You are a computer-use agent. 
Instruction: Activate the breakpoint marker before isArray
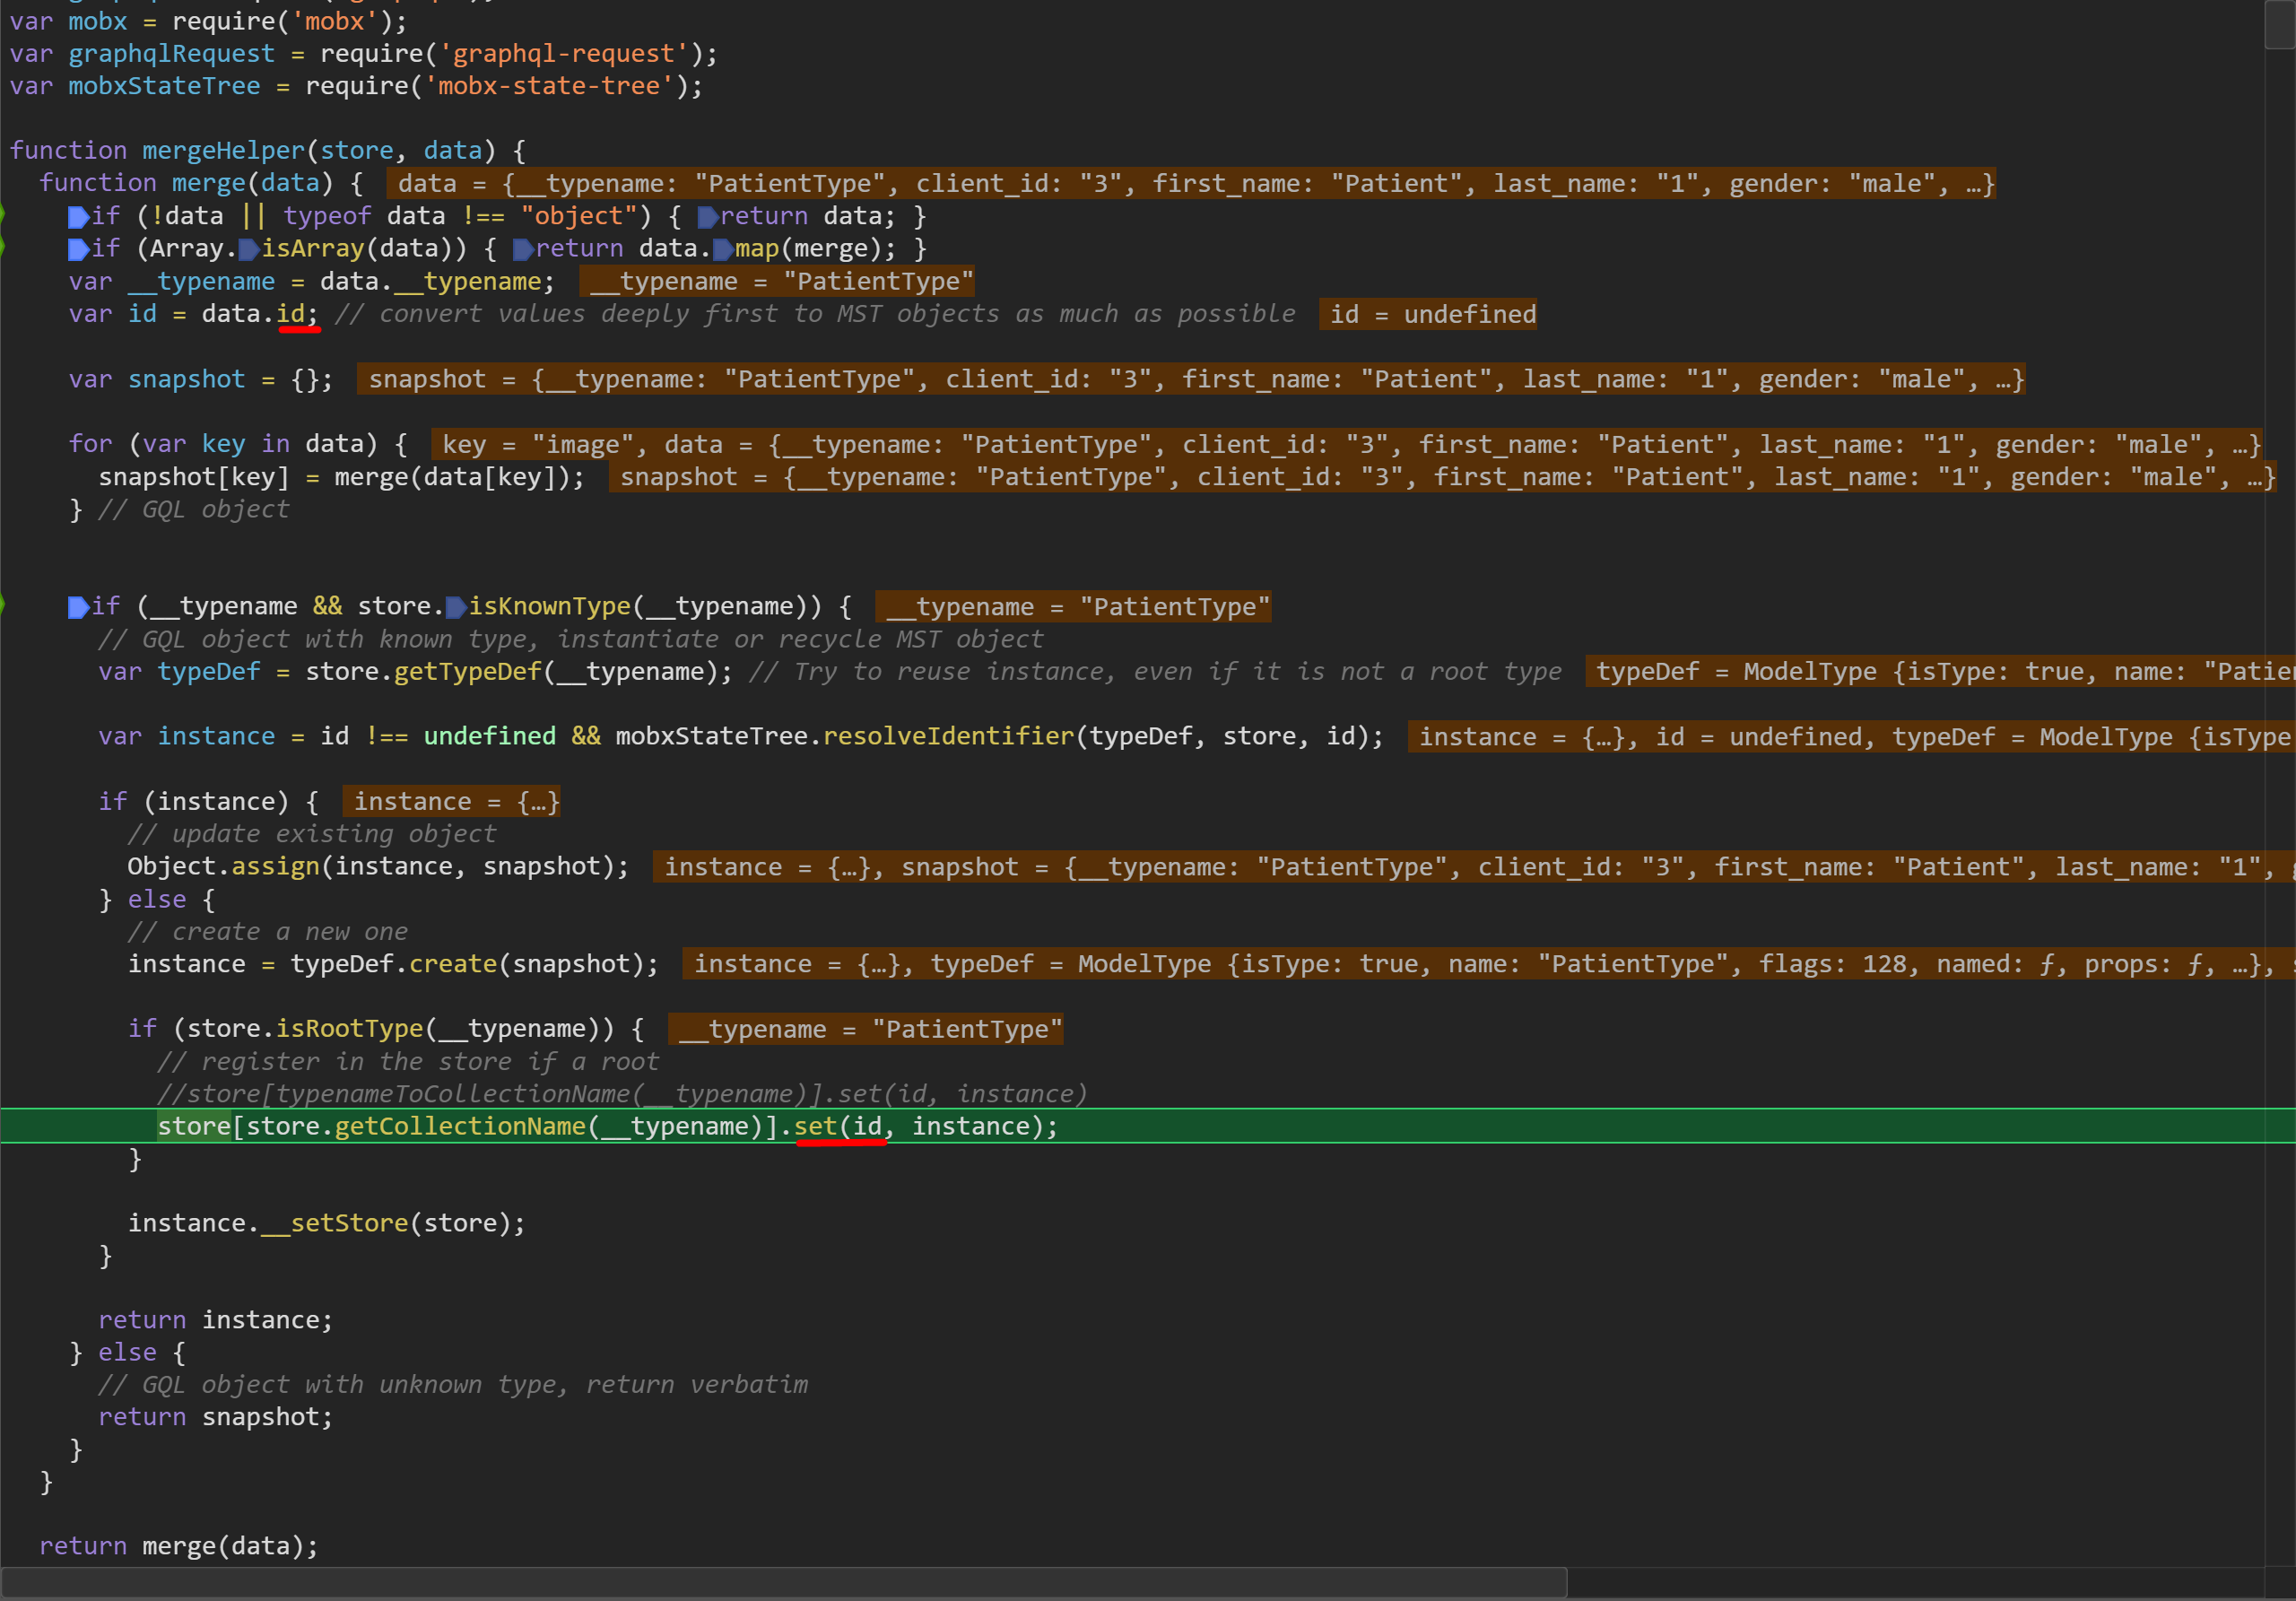click(x=248, y=249)
